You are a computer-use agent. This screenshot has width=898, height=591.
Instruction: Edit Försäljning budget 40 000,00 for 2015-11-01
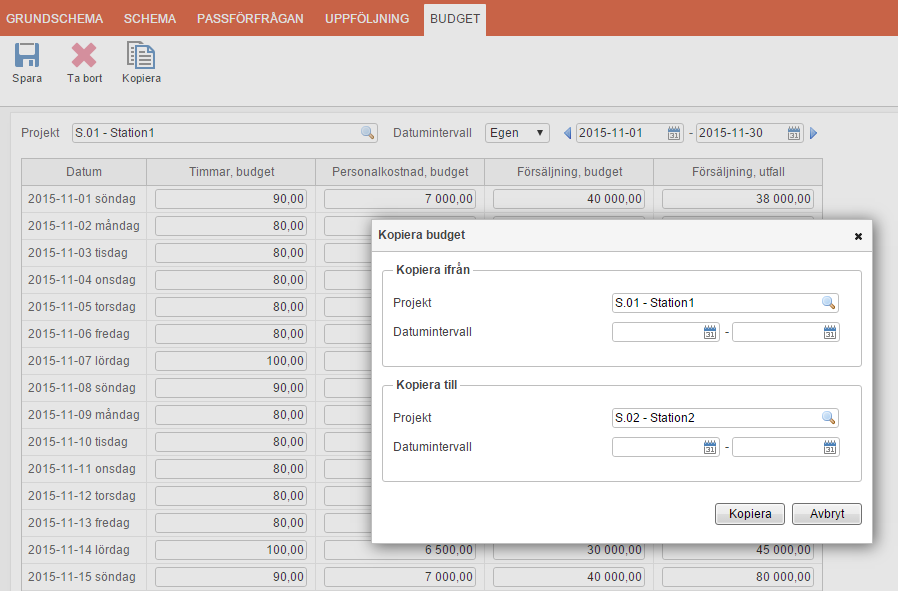(x=569, y=199)
